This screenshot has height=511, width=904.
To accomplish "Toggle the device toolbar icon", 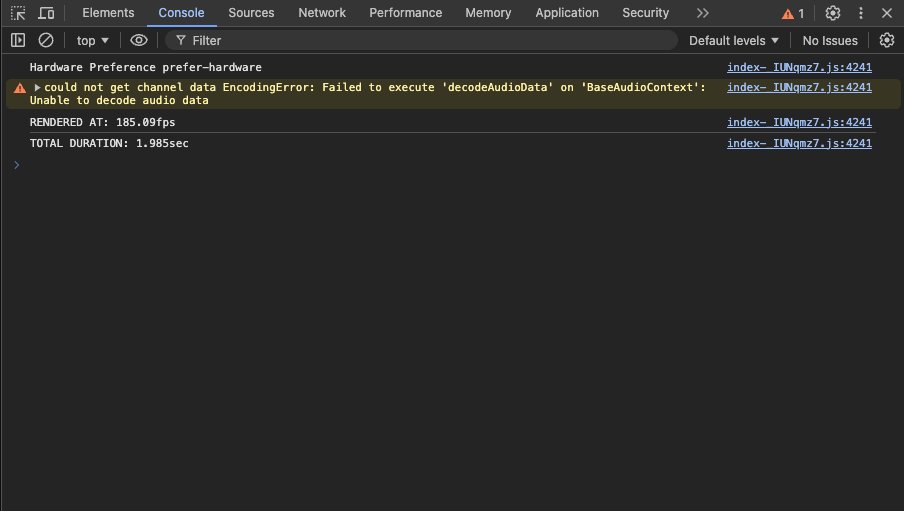I will [x=46, y=13].
